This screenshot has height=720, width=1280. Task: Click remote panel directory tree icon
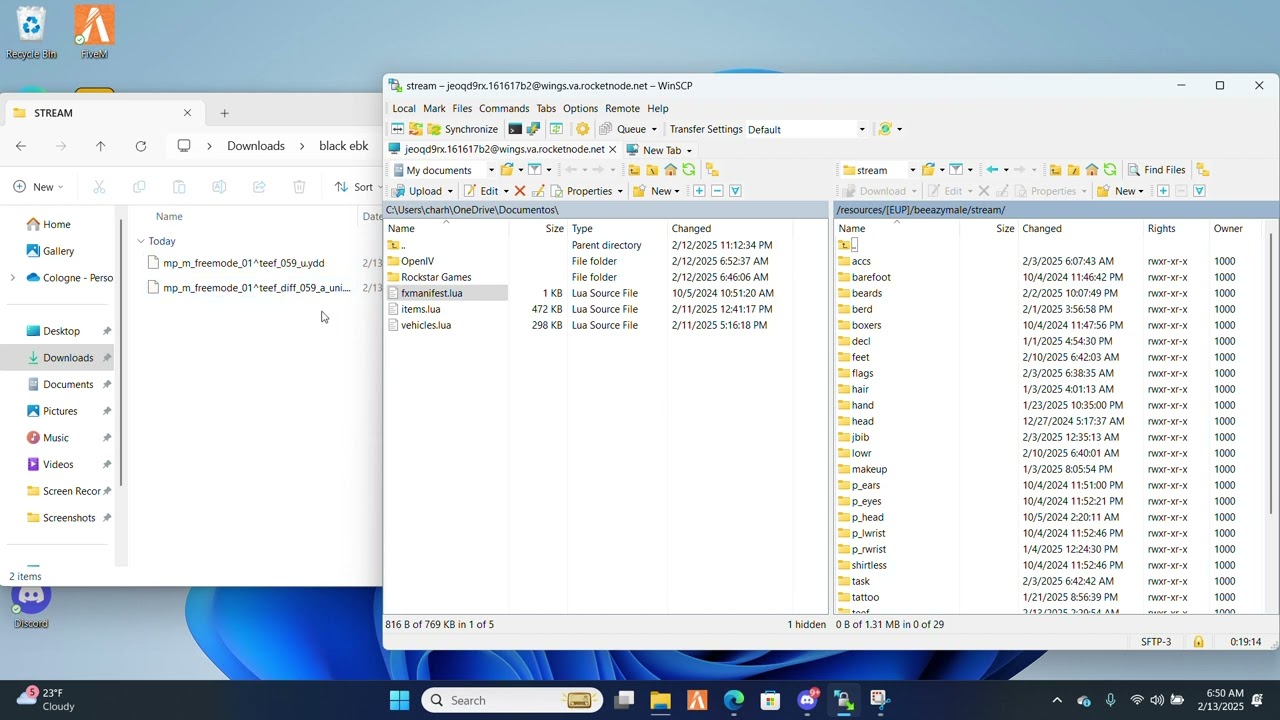point(1203,170)
